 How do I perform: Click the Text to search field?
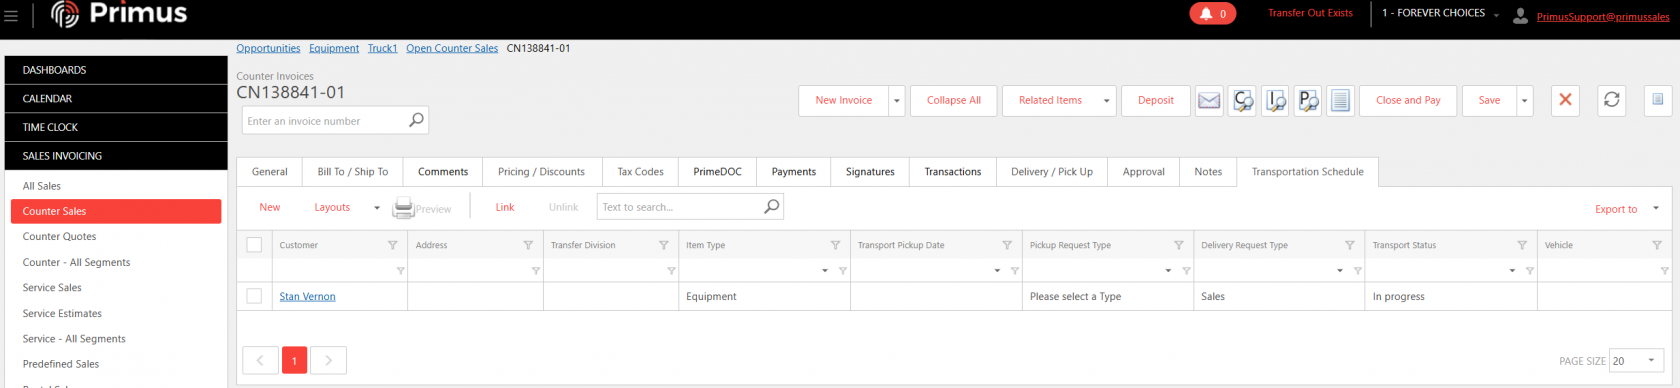pos(680,207)
